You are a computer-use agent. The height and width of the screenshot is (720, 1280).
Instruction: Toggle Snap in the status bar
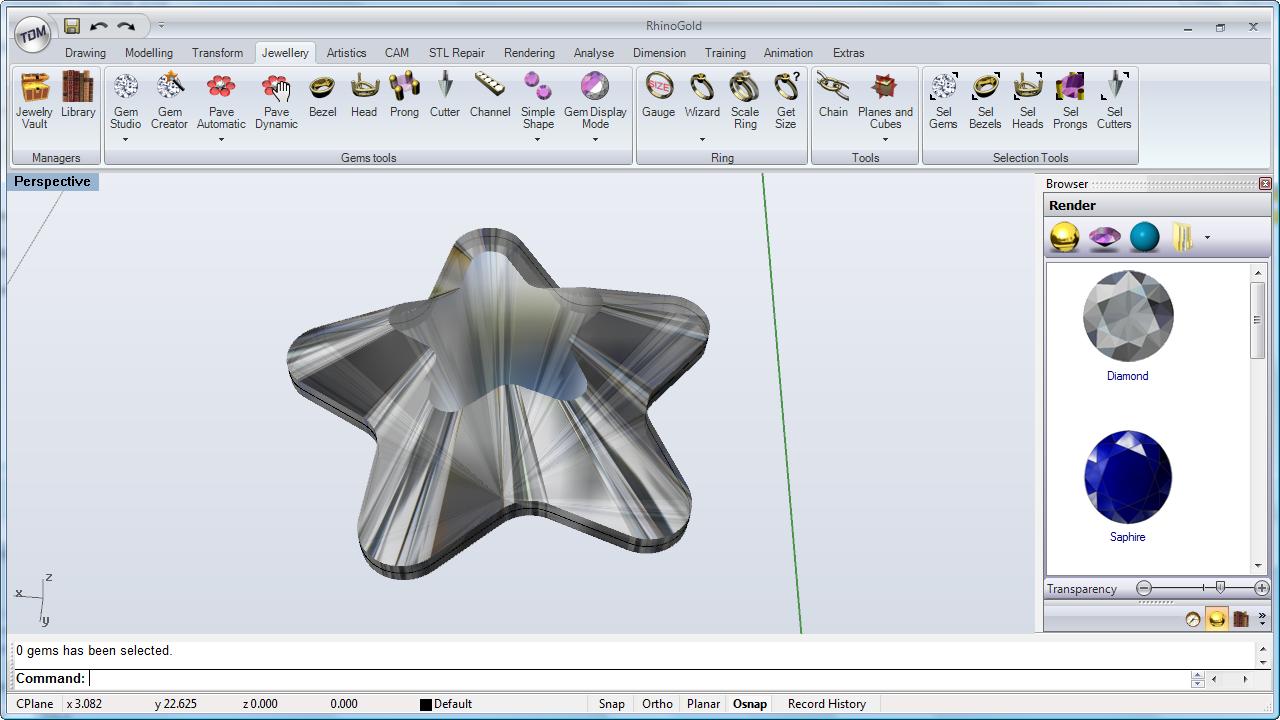(612, 704)
